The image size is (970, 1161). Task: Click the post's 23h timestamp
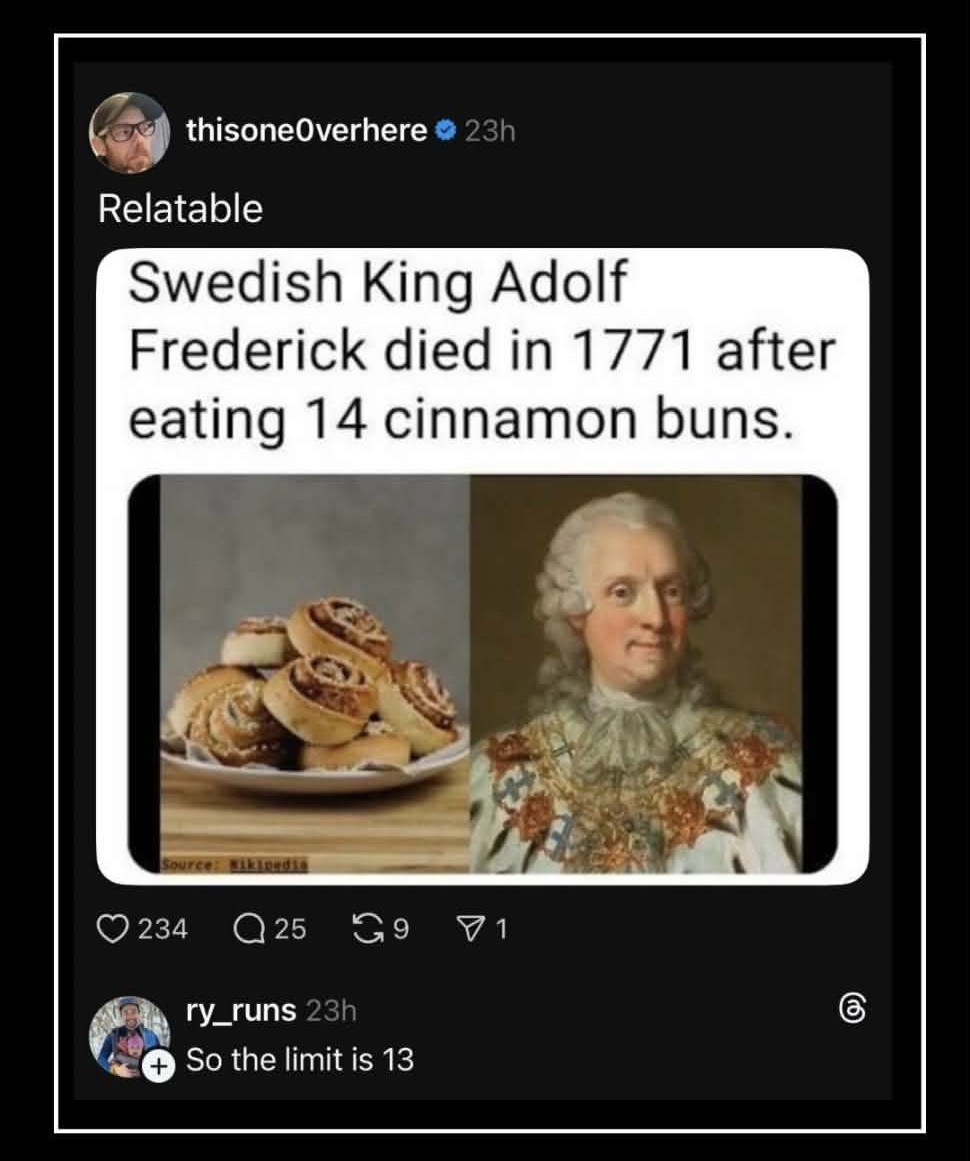point(489,131)
